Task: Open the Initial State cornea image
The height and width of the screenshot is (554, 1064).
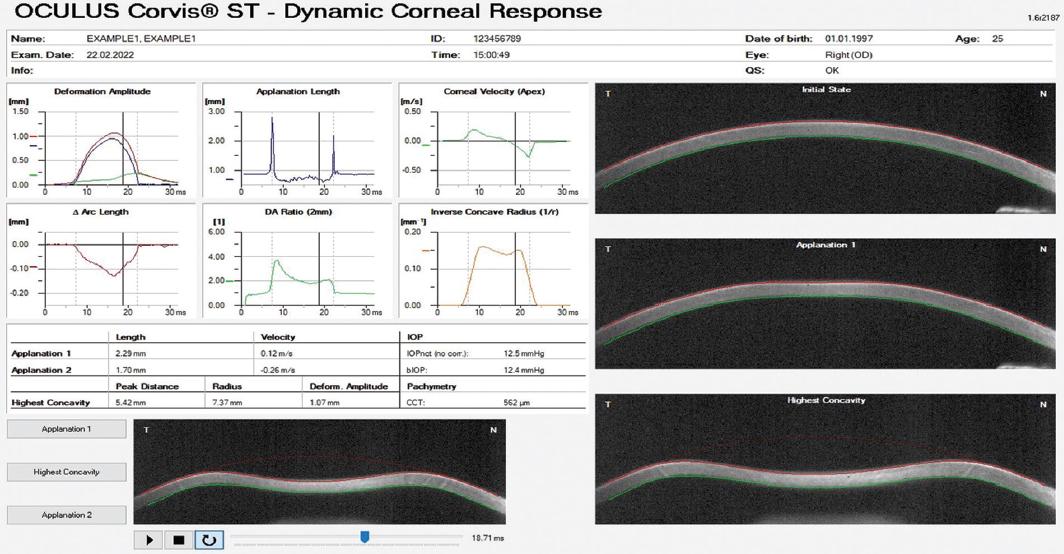Action: tap(825, 148)
